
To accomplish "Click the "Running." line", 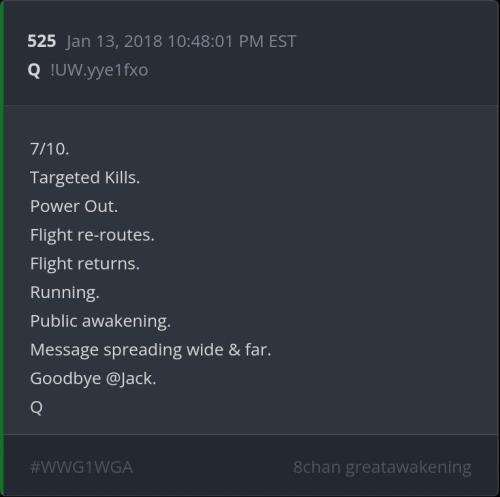I will 65,293.
